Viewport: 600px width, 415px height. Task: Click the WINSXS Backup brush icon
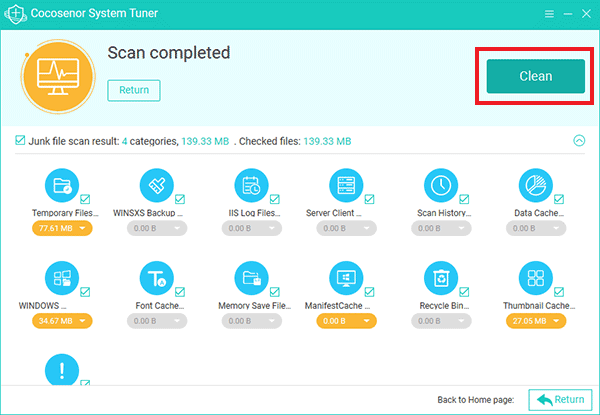(157, 186)
